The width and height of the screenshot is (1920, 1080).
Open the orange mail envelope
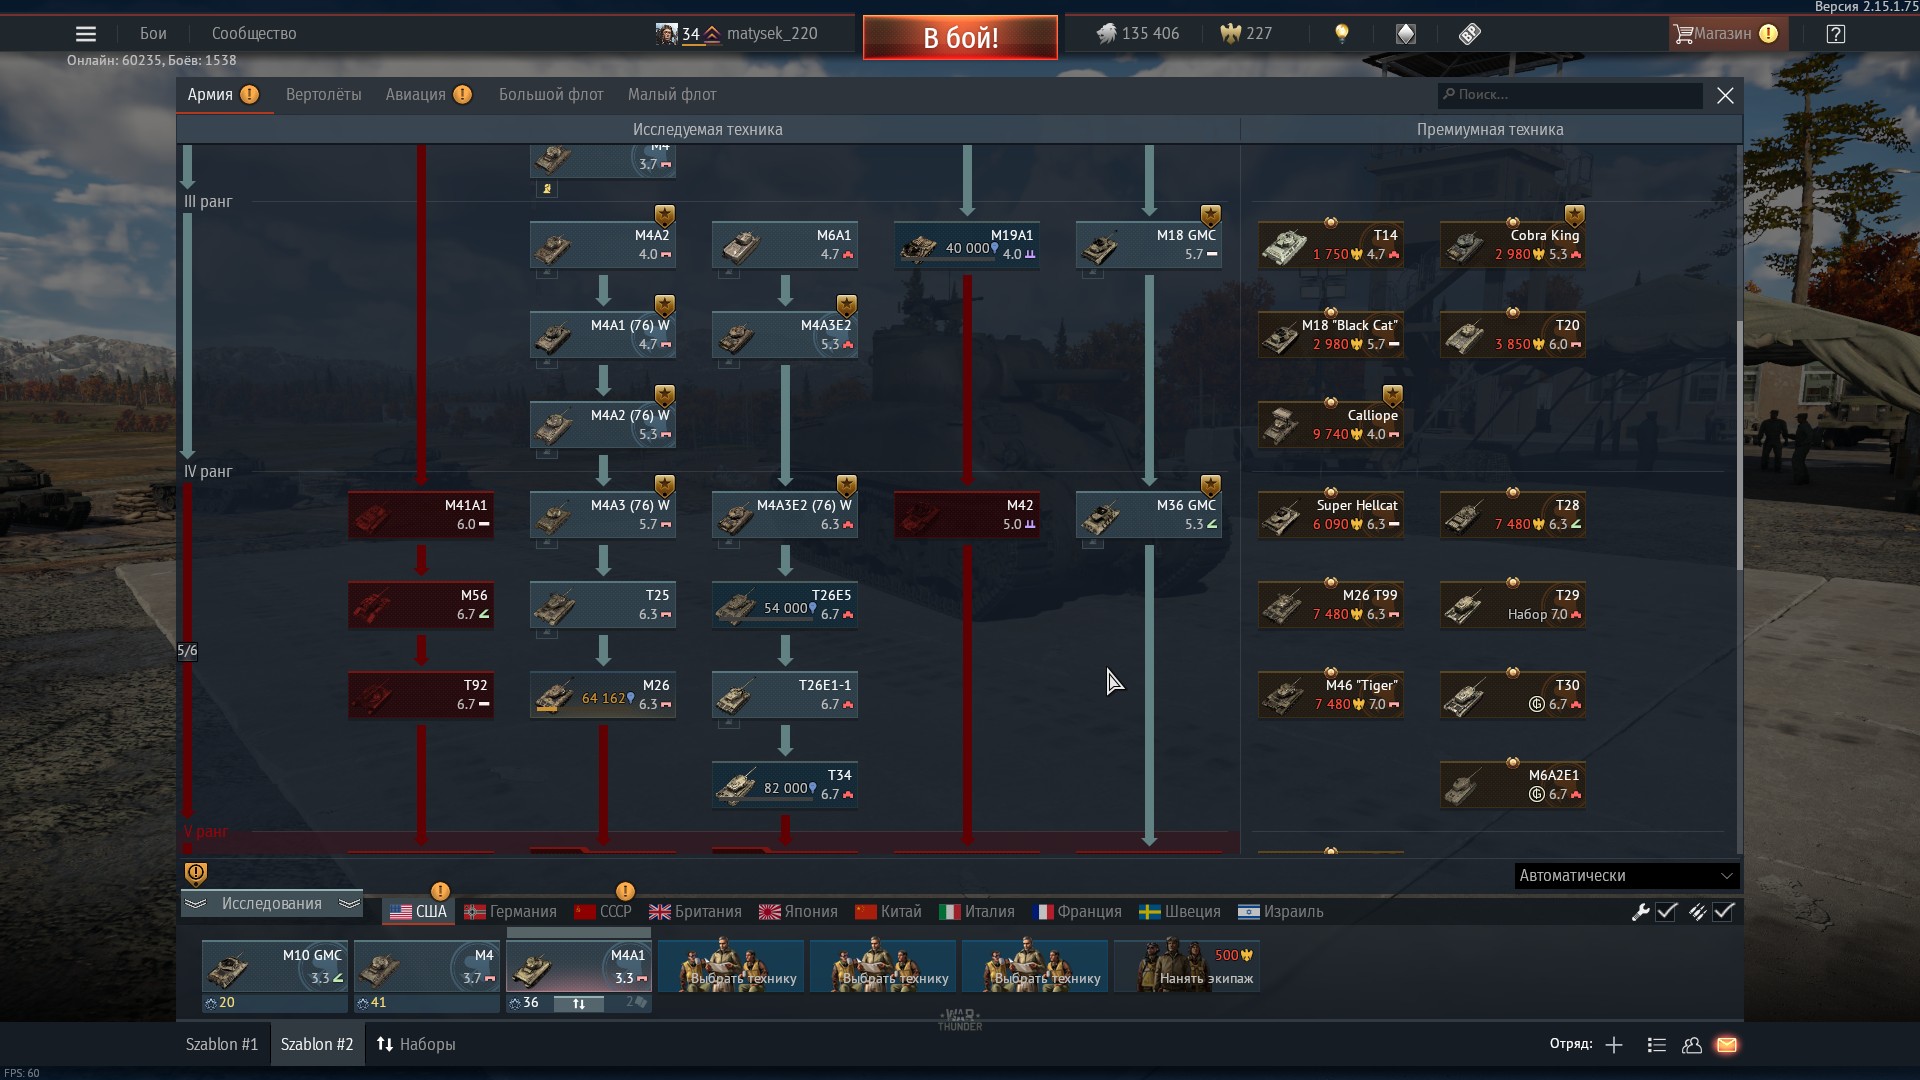(x=1727, y=1045)
